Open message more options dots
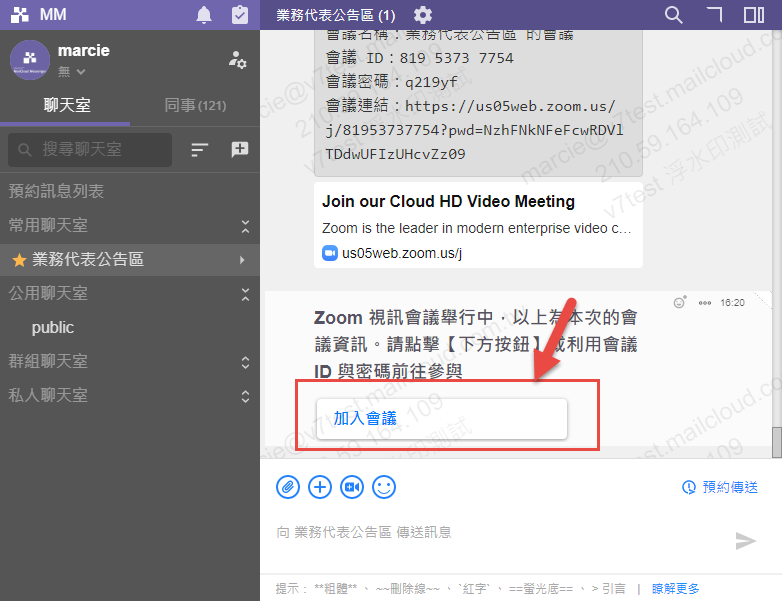This screenshot has width=782, height=601. [705, 303]
